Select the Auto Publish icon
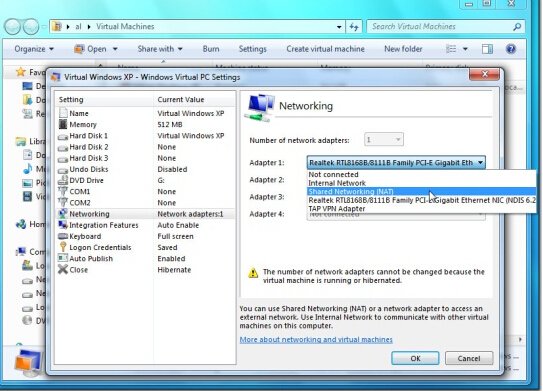The image size is (543, 391). click(x=63, y=258)
